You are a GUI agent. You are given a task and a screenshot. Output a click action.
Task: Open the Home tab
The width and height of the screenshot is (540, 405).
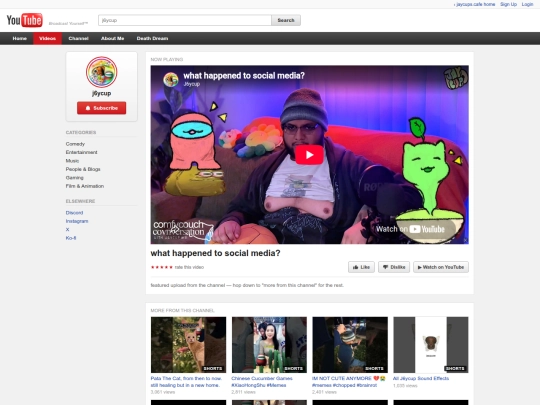click(20, 38)
